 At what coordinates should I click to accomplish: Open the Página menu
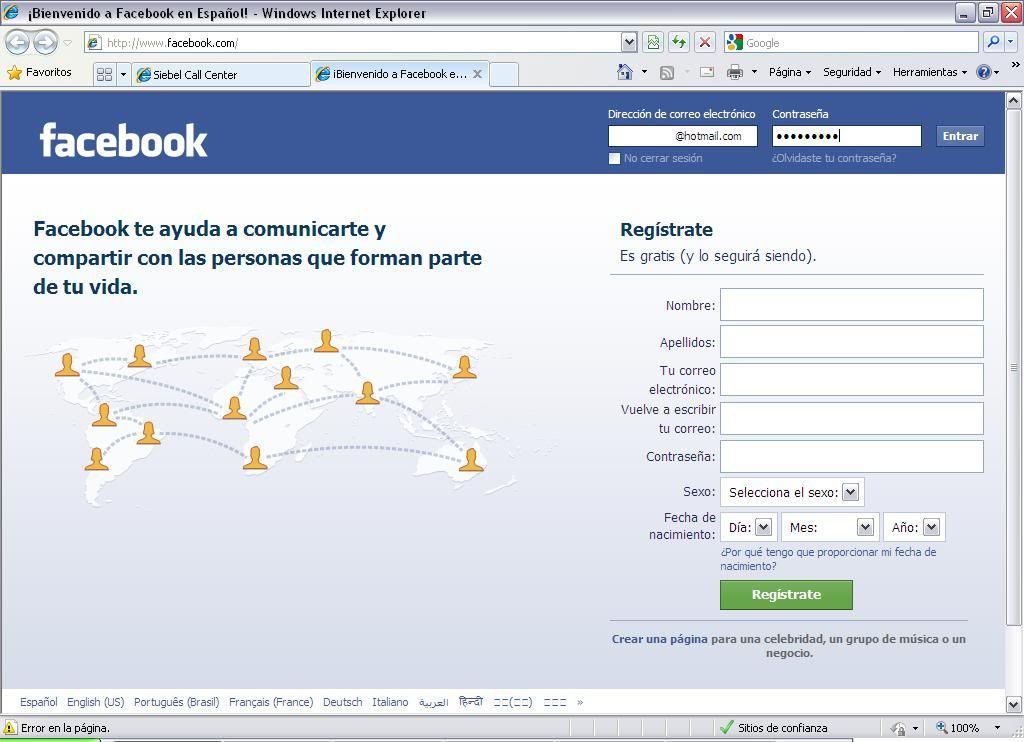pos(790,72)
